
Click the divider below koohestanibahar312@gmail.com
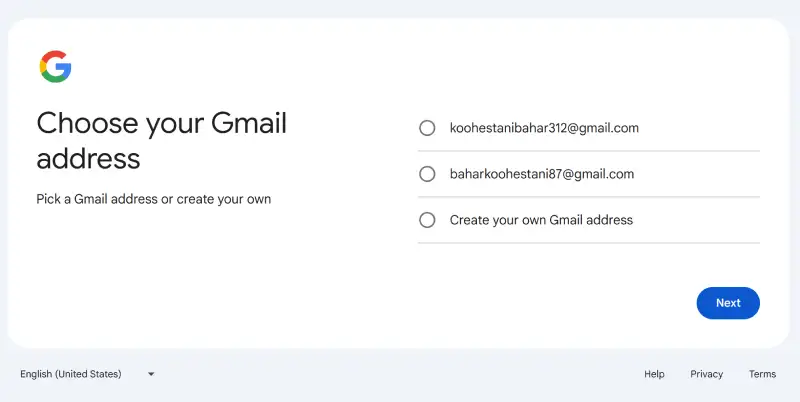coord(588,151)
